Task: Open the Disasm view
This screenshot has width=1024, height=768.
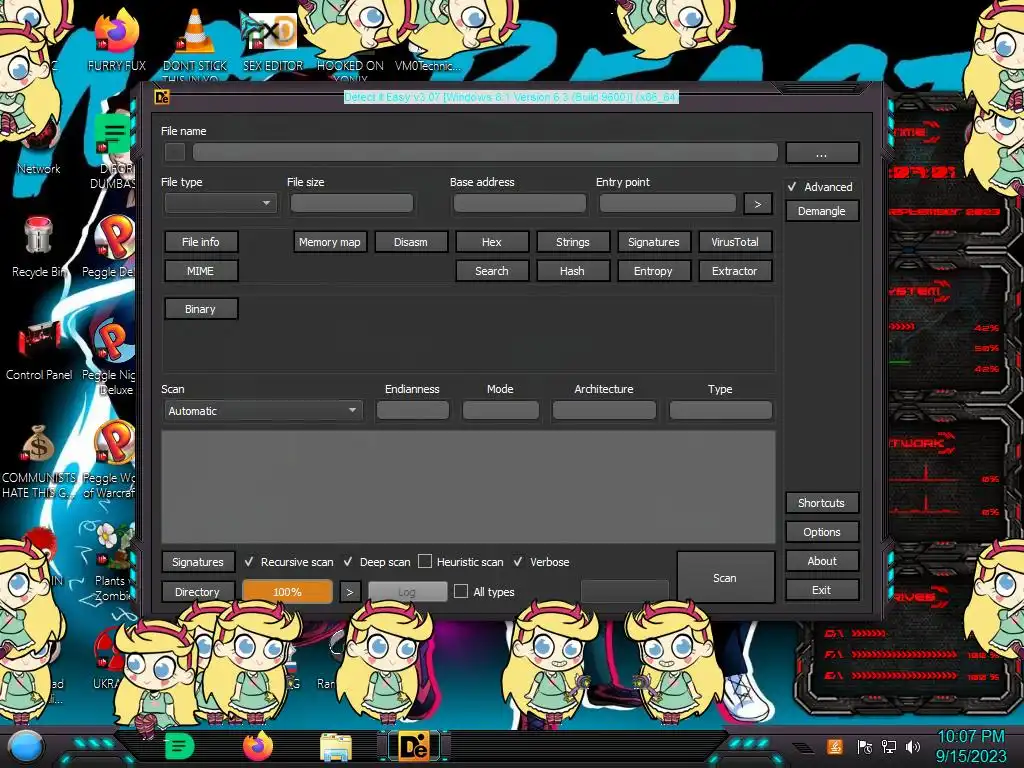Action: pyautogui.click(x=411, y=242)
